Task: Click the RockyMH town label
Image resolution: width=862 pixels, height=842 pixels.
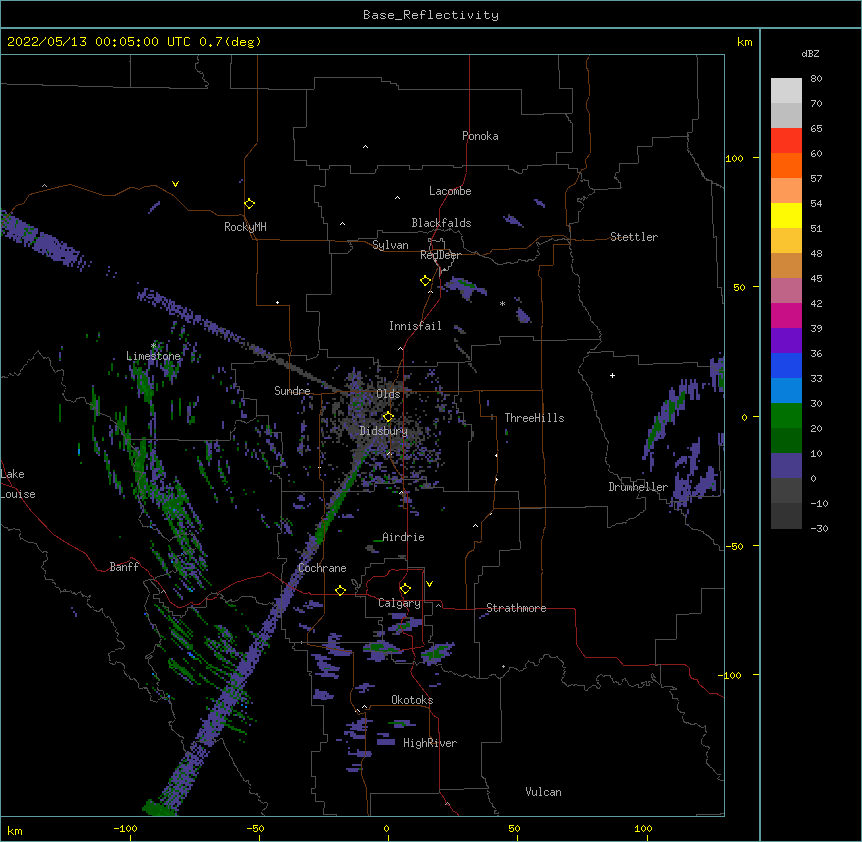Action: point(245,227)
